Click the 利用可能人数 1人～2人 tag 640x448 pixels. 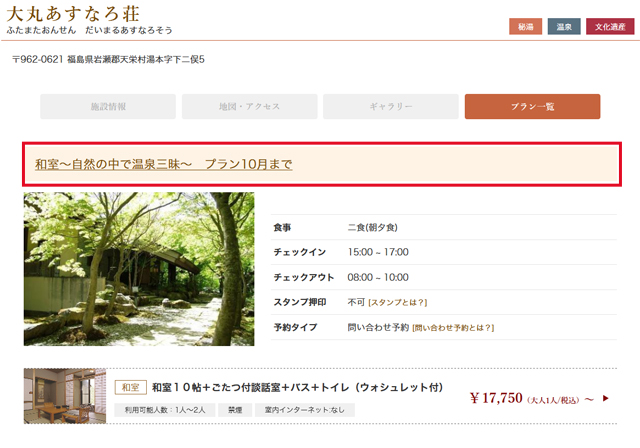point(164,410)
